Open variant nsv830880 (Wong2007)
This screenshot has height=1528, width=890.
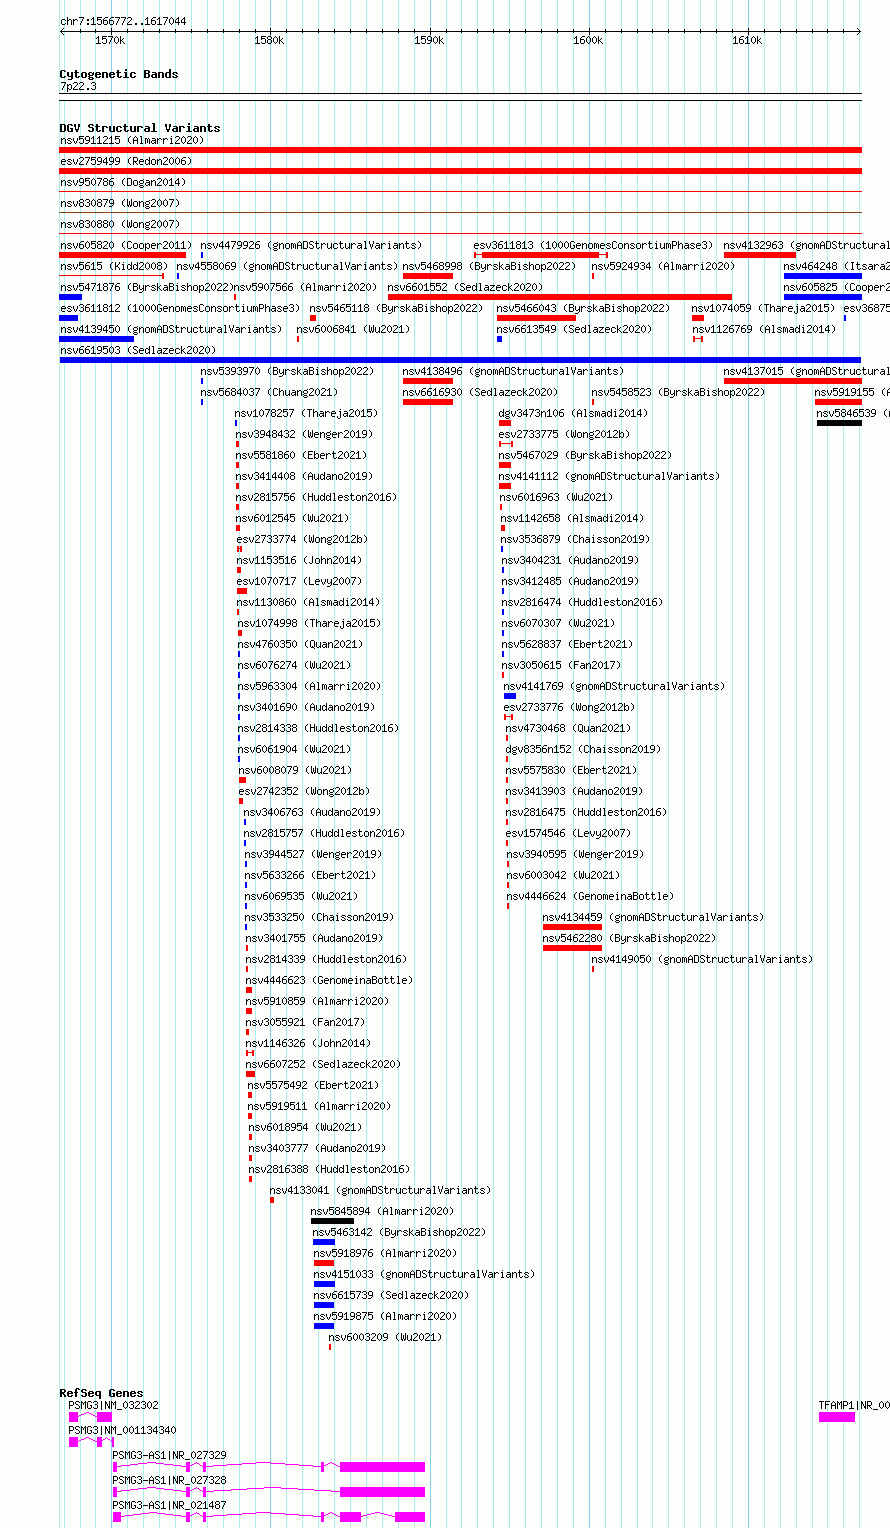pos(120,224)
